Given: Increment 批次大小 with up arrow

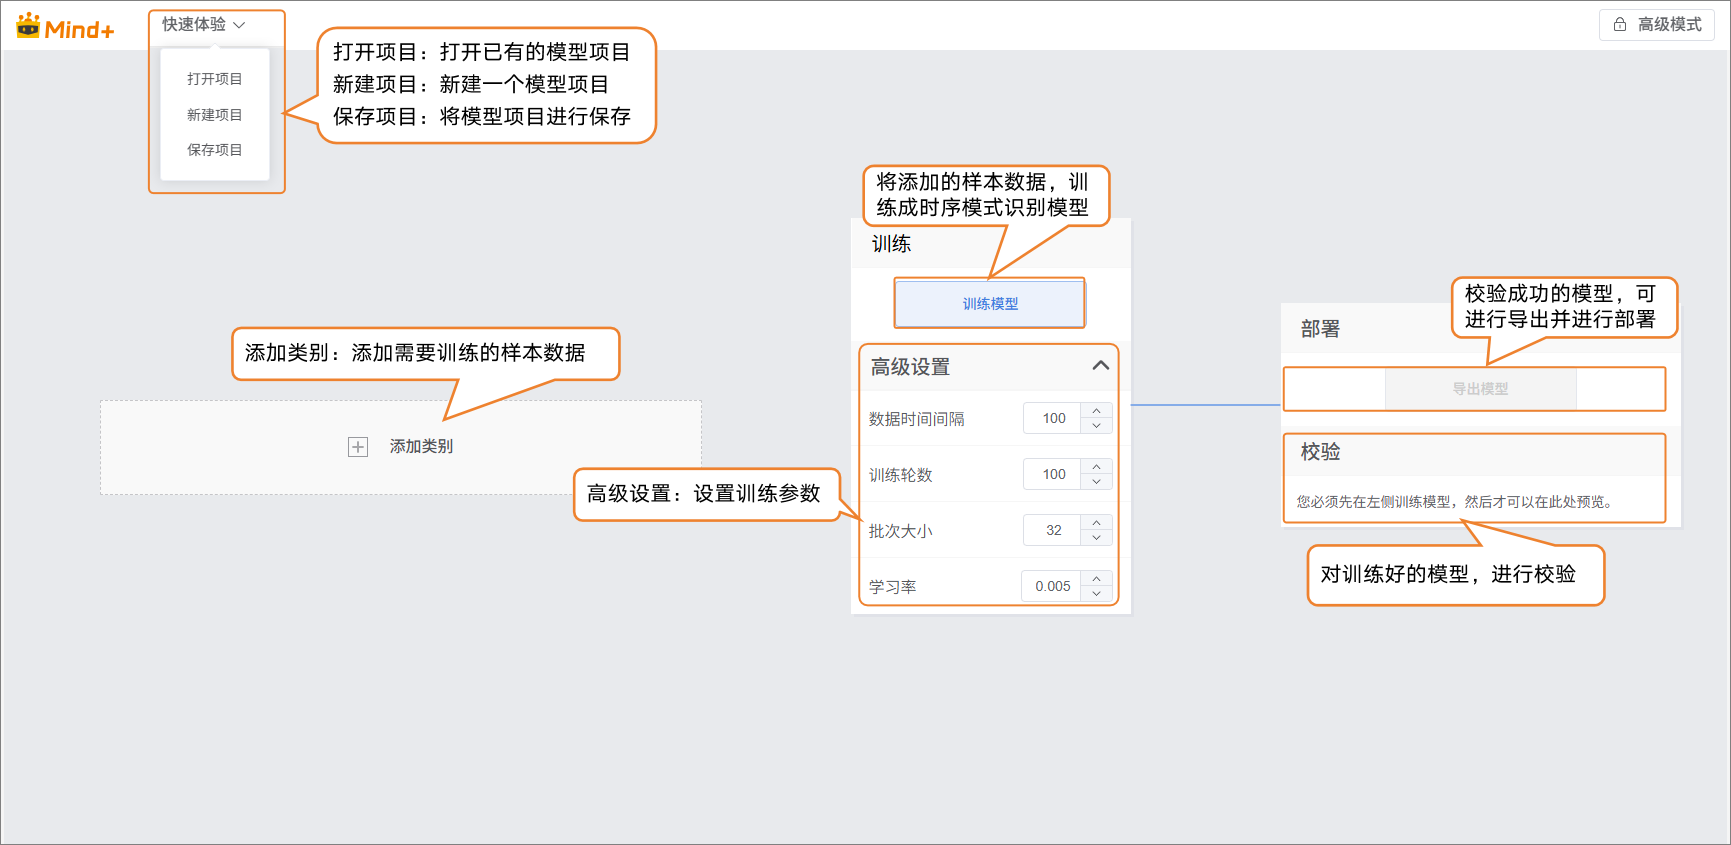Looking at the screenshot, I should pos(1097,523).
